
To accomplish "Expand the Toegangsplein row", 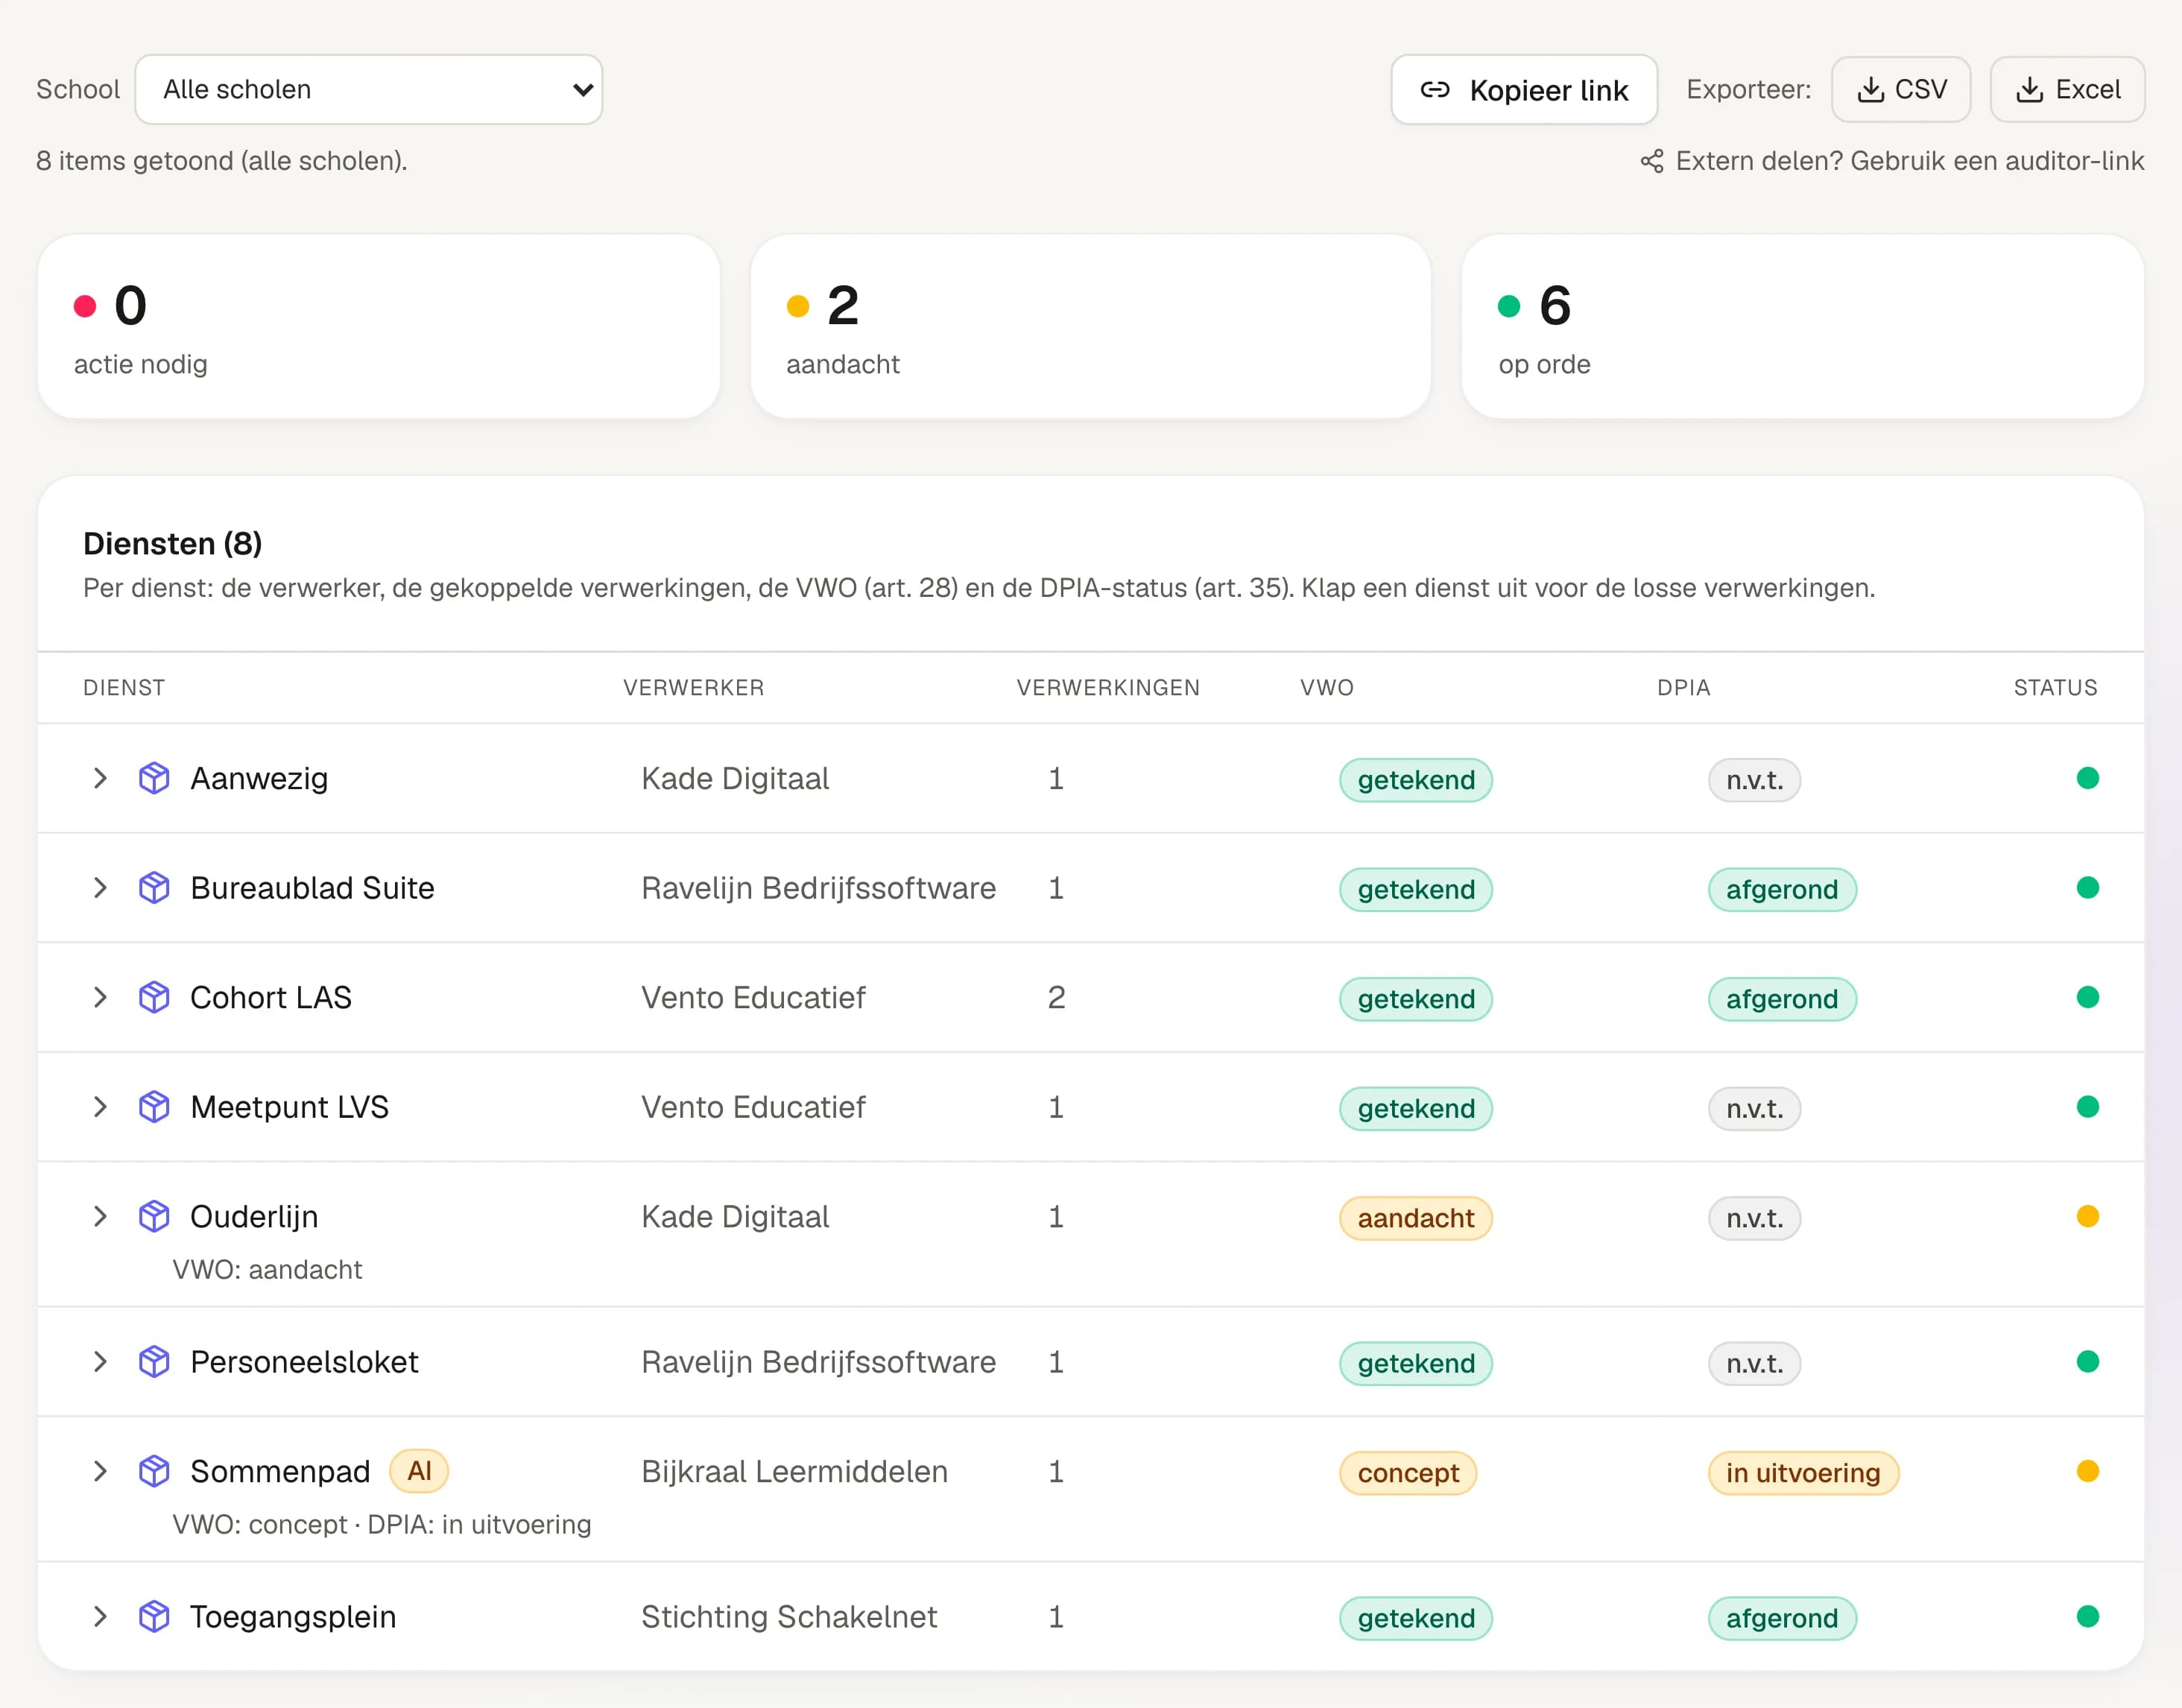I will pos(100,1617).
